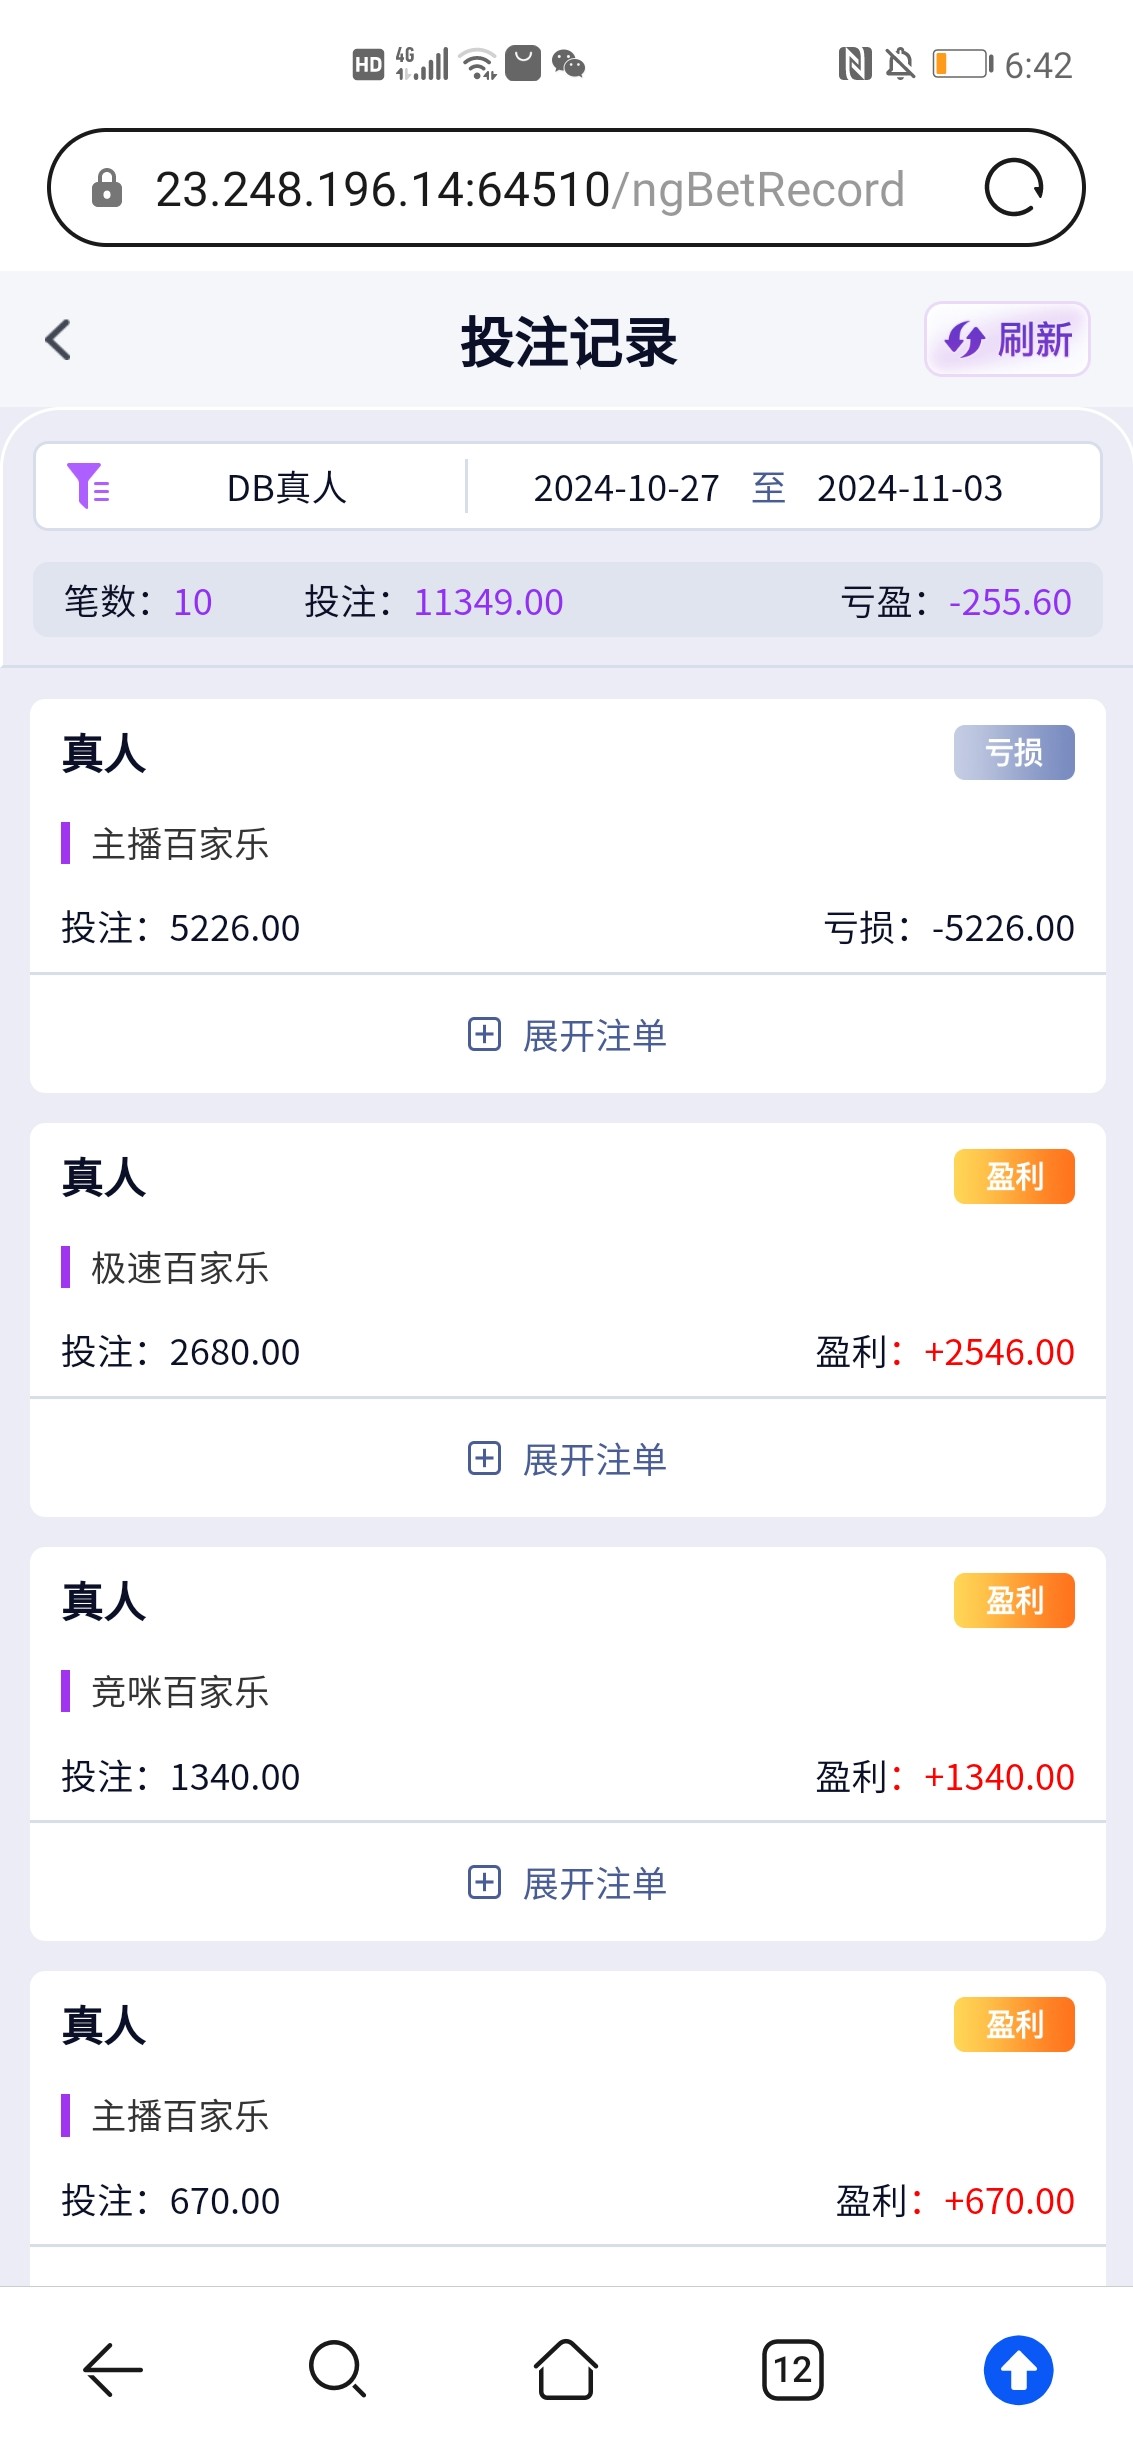Select the end date 2024-11-03
The width and height of the screenshot is (1133, 2453).
(x=909, y=488)
